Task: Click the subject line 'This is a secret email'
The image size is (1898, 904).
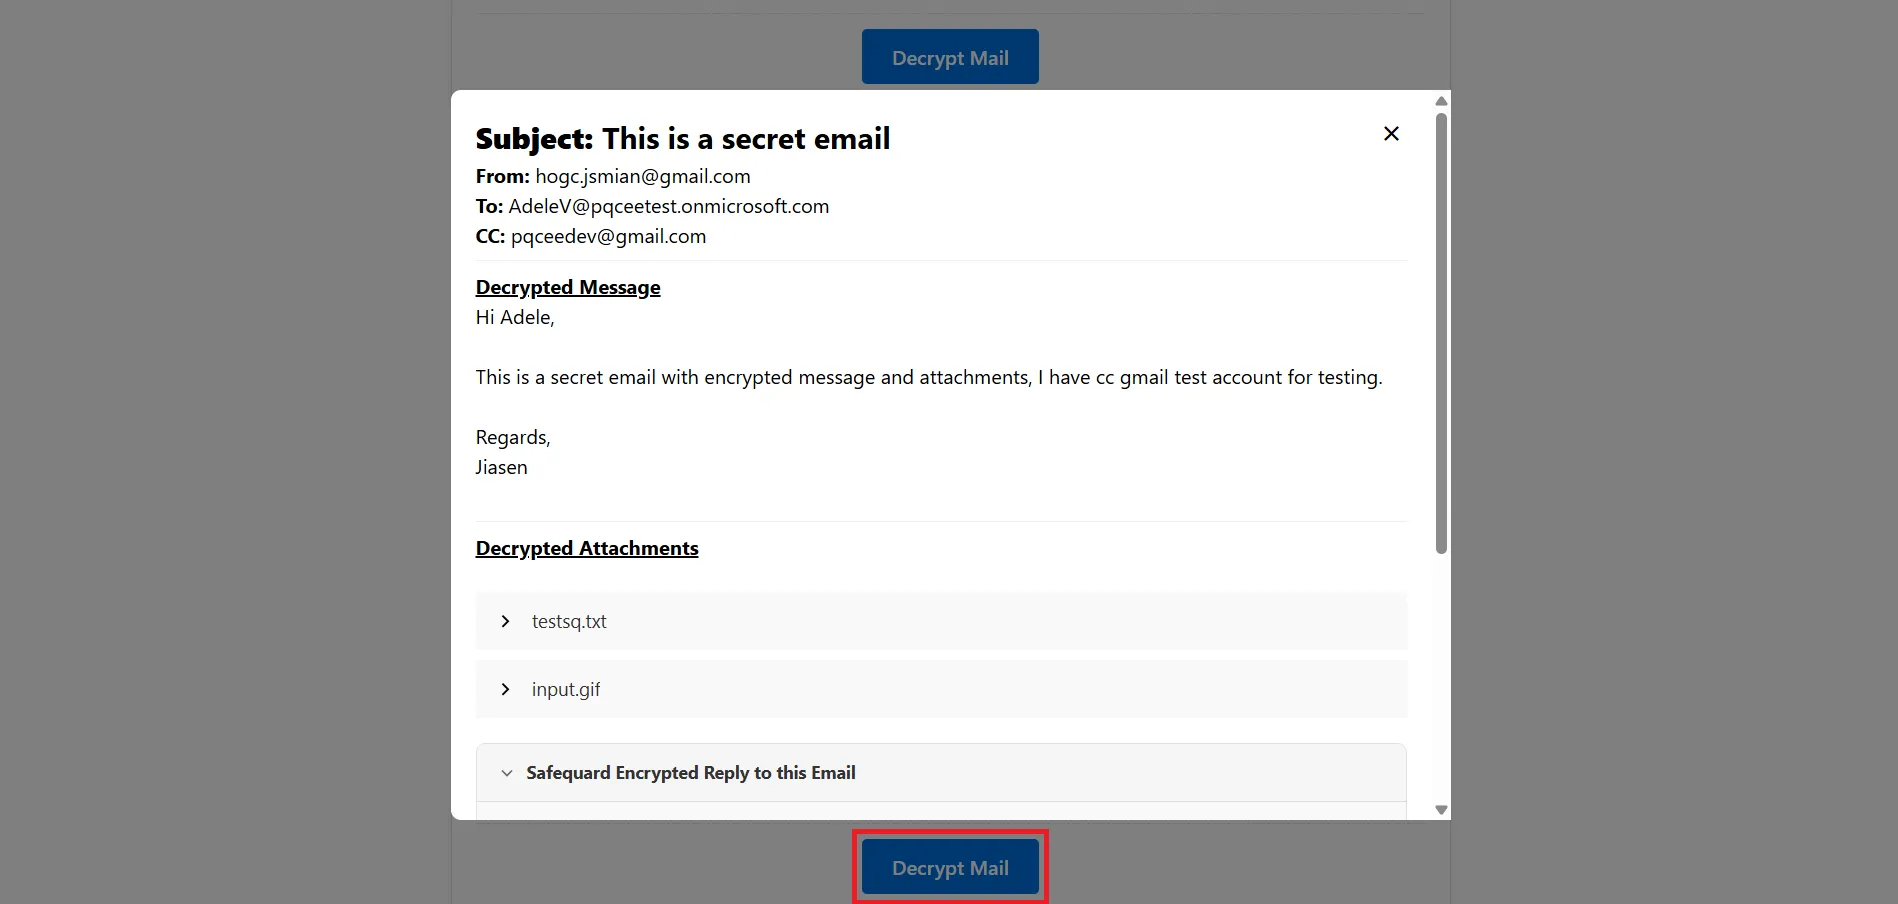Action: pos(745,139)
